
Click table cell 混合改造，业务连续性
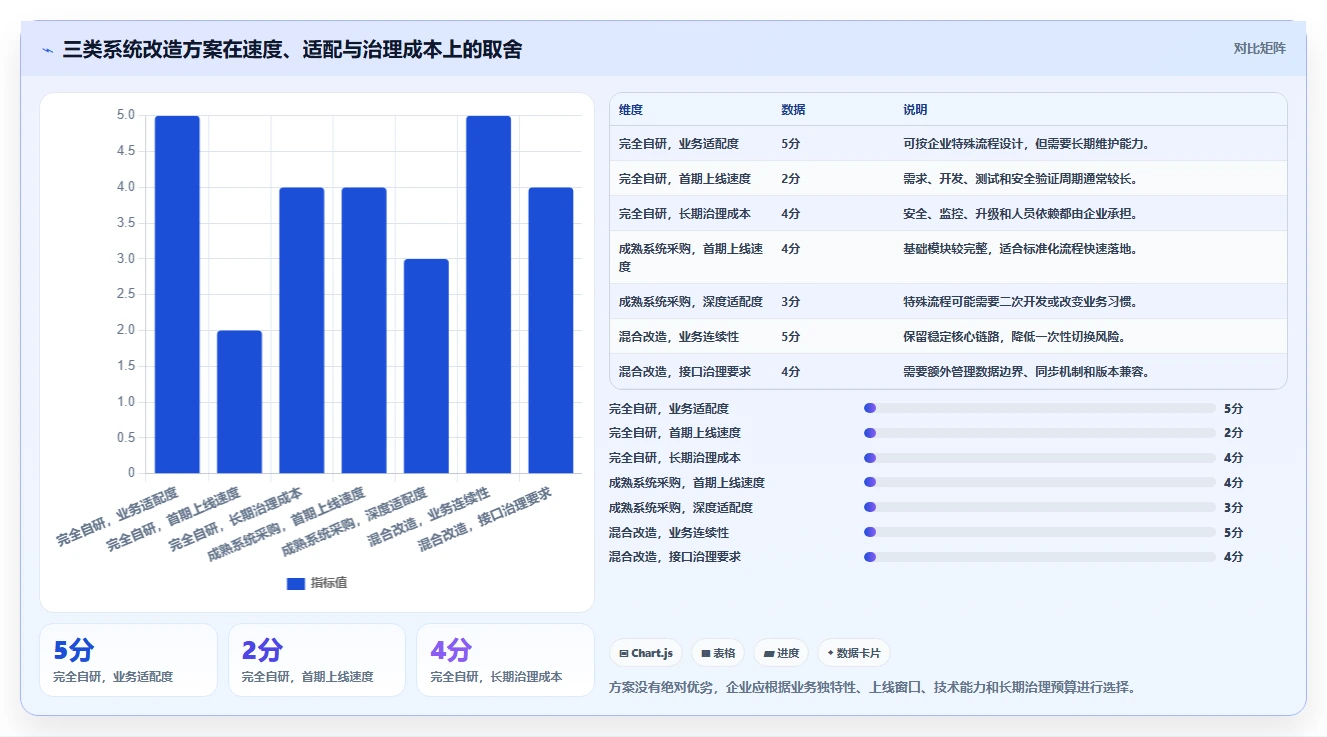(x=679, y=337)
